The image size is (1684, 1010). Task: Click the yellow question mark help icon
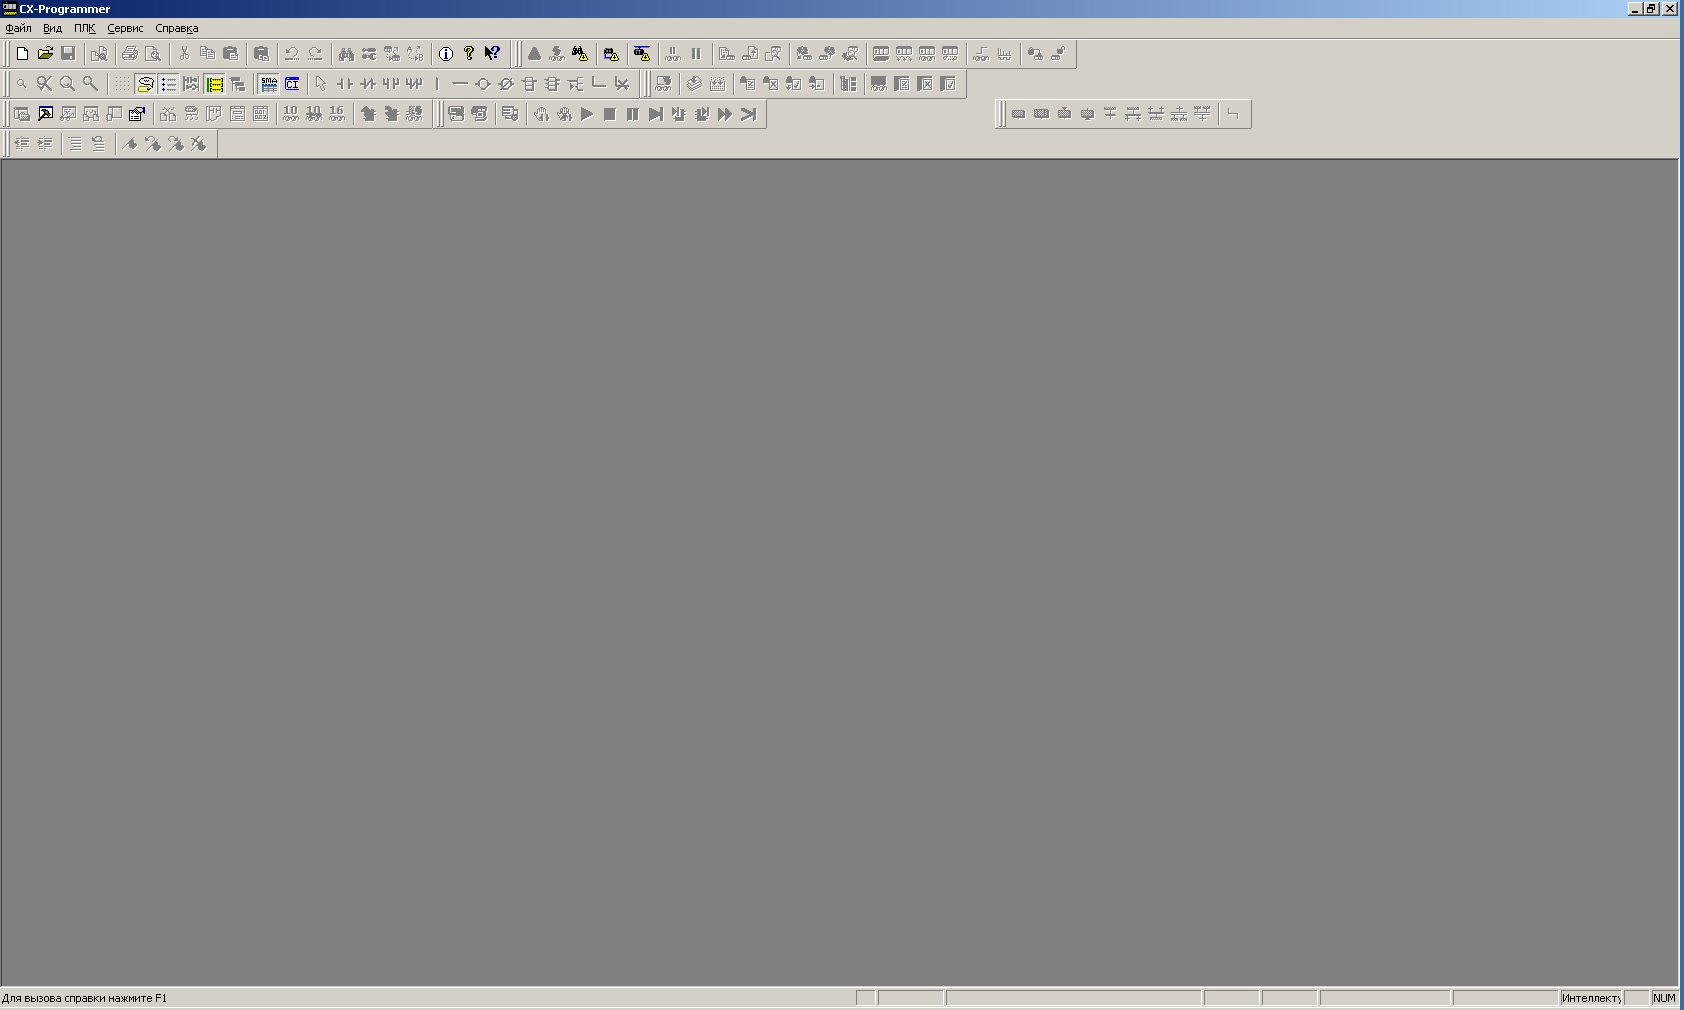469,54
